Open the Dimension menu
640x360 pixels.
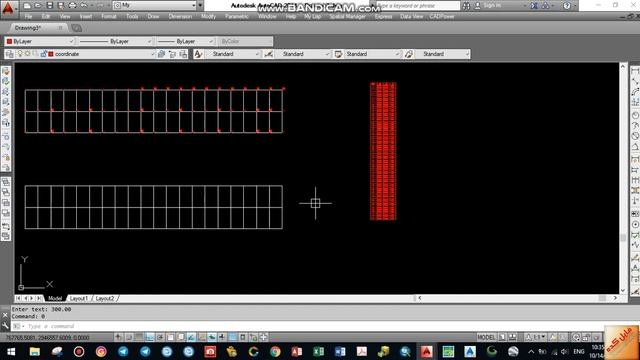(180, 16)
